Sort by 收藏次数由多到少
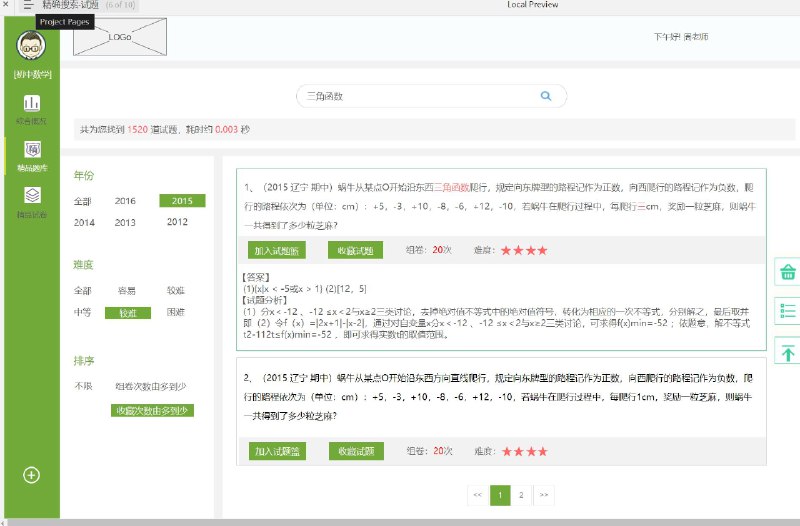 pyautogui.click(x=152, y=411)
